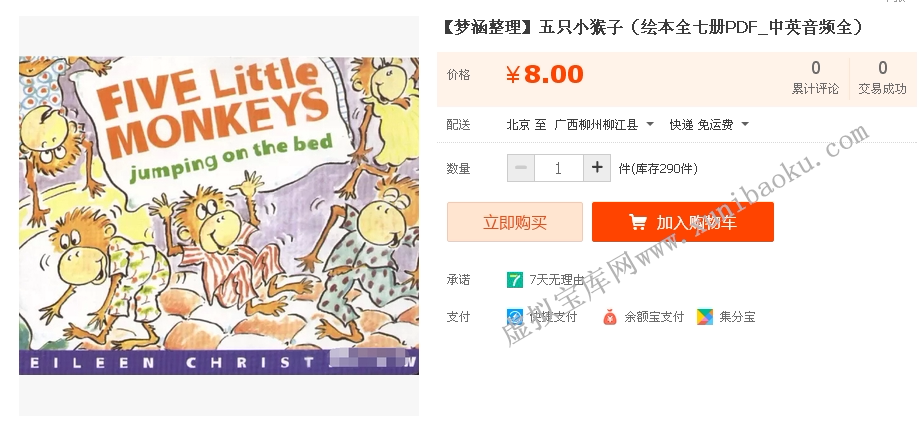Increase quantity with the plus button

(x=597, y=168)
